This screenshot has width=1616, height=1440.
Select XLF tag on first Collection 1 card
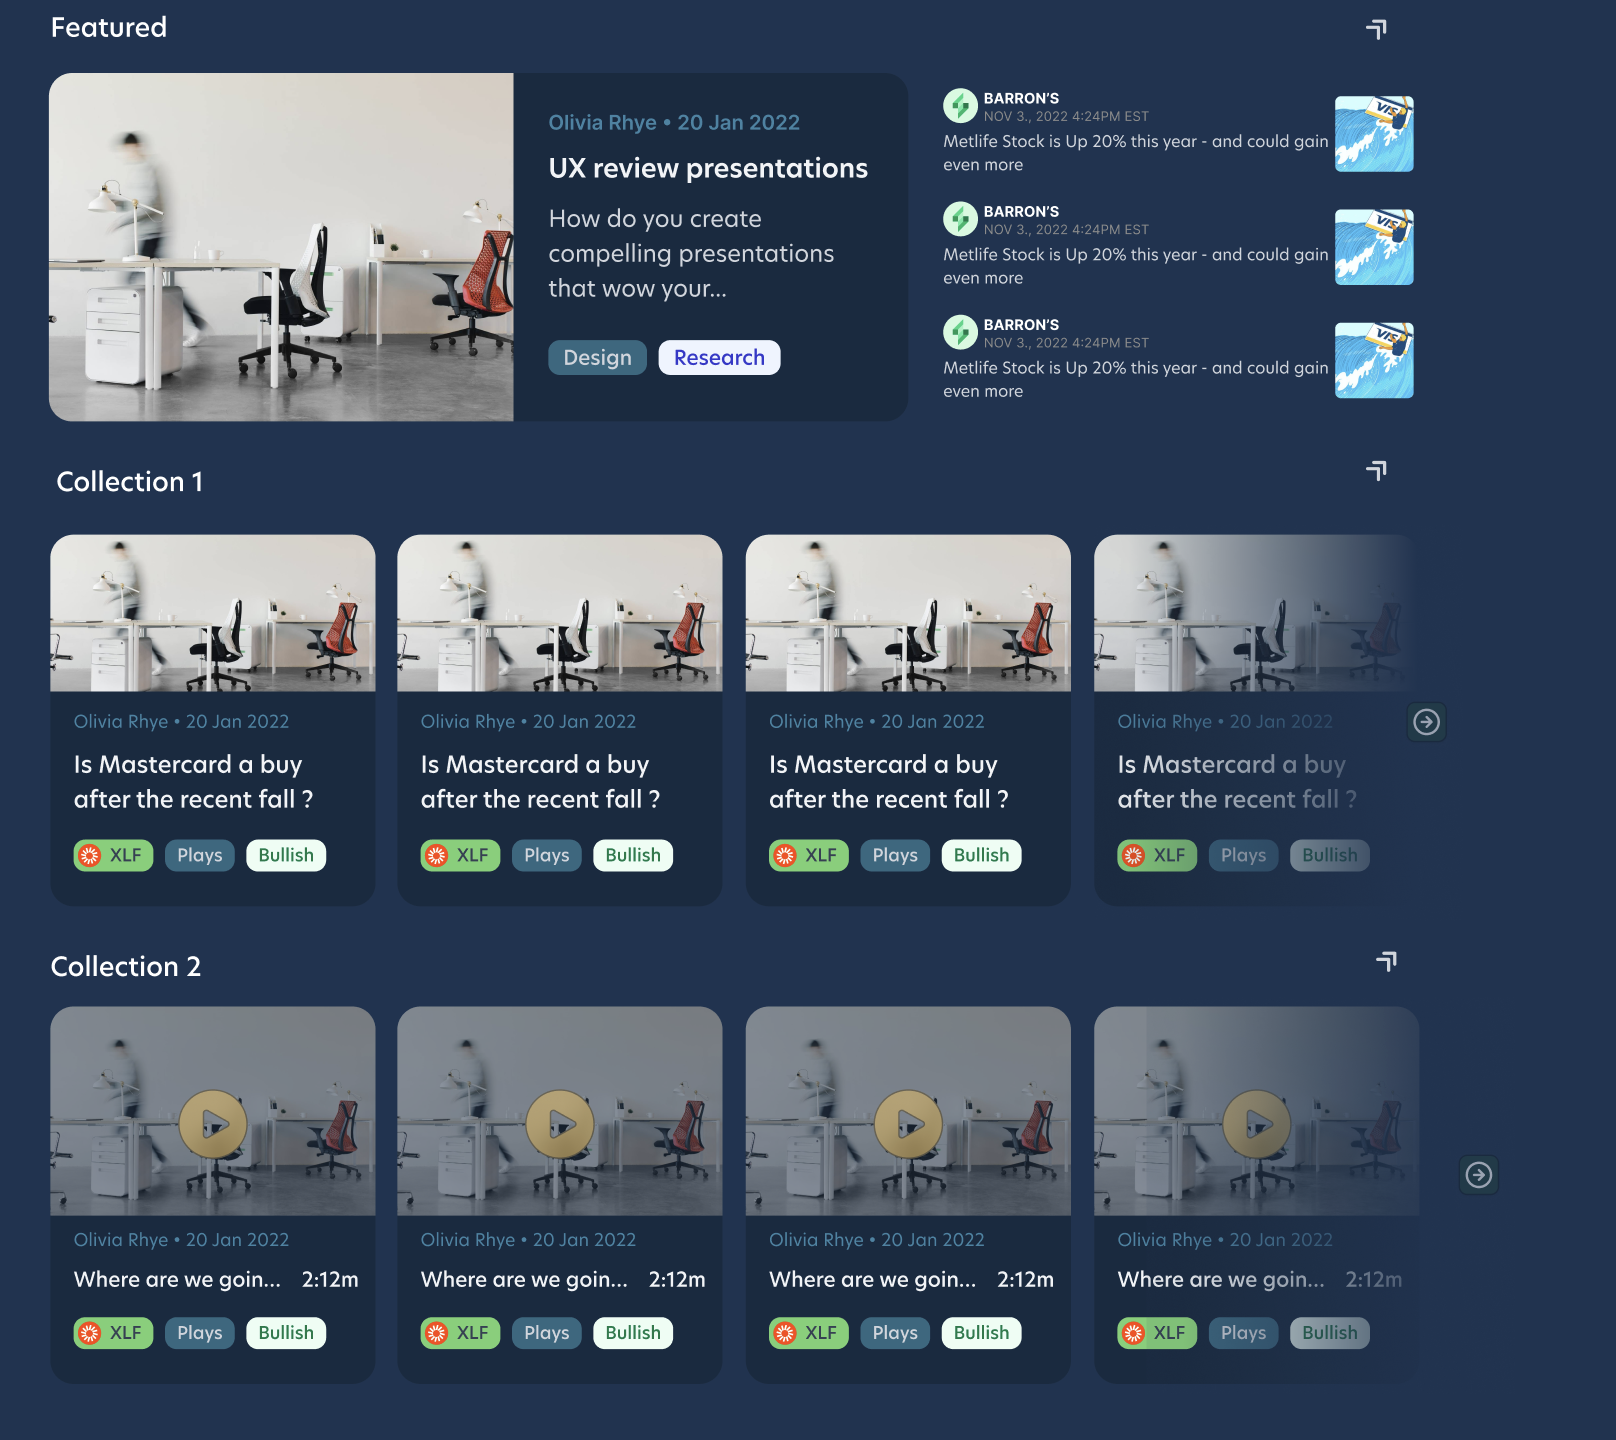point(113,855)
